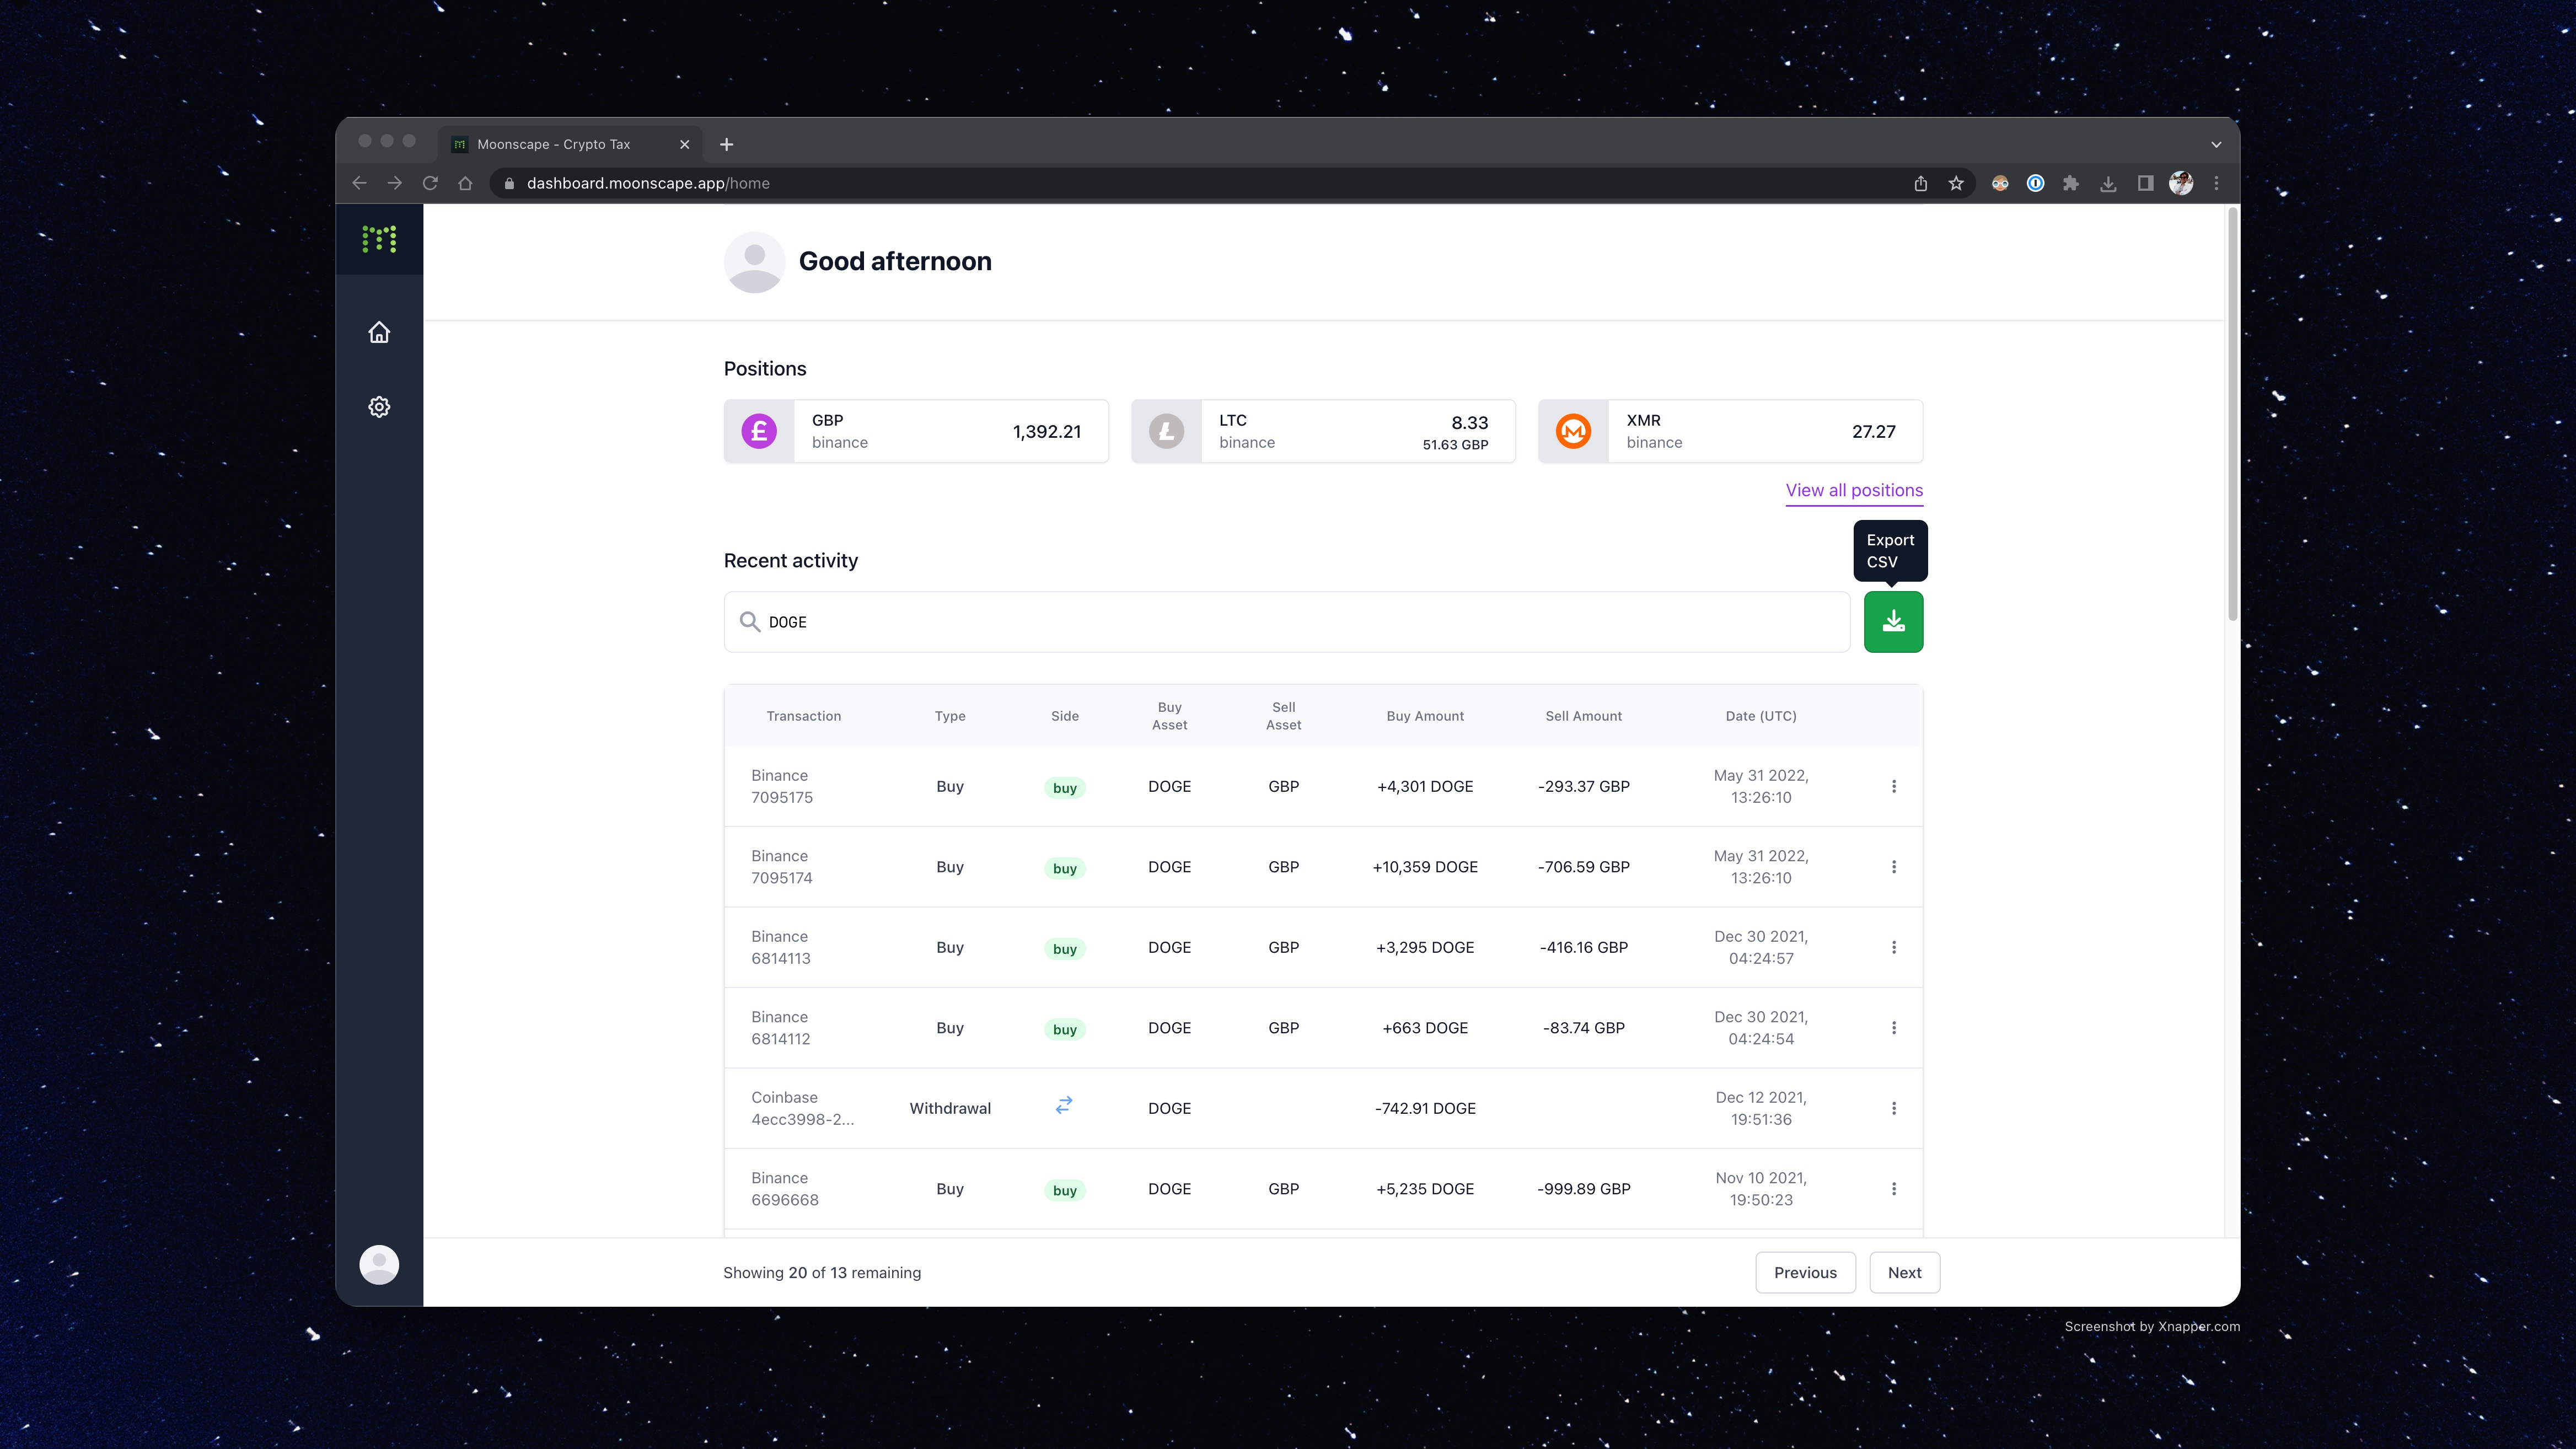Open the LTC binance position card
Viewport: 2576px width, 1449px height.
click(1323, 431)
